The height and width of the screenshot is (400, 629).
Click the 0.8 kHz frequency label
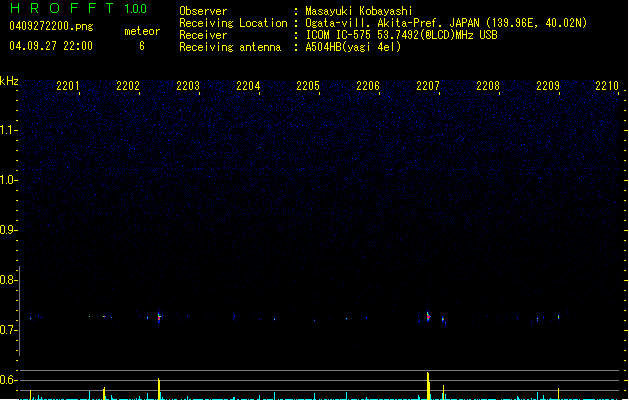(x=8, y=280)
